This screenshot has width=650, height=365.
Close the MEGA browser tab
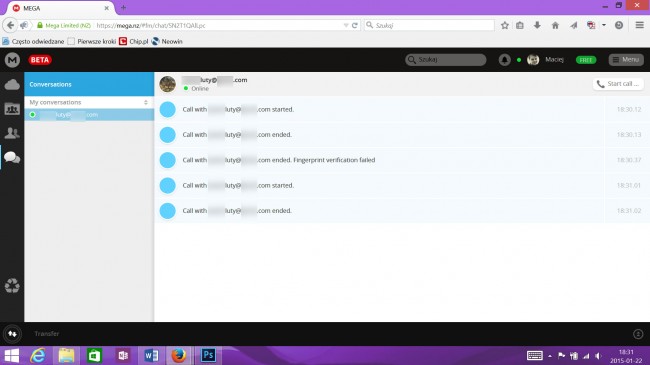107,8
